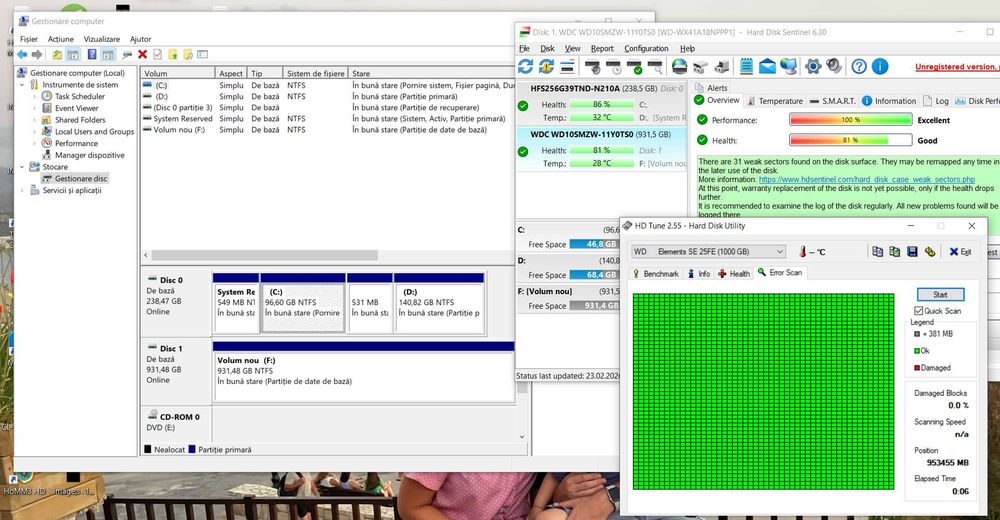Open the Report menu in Hard Disk Sentinel
This screenshot has width=1000, height=520.
602,48
